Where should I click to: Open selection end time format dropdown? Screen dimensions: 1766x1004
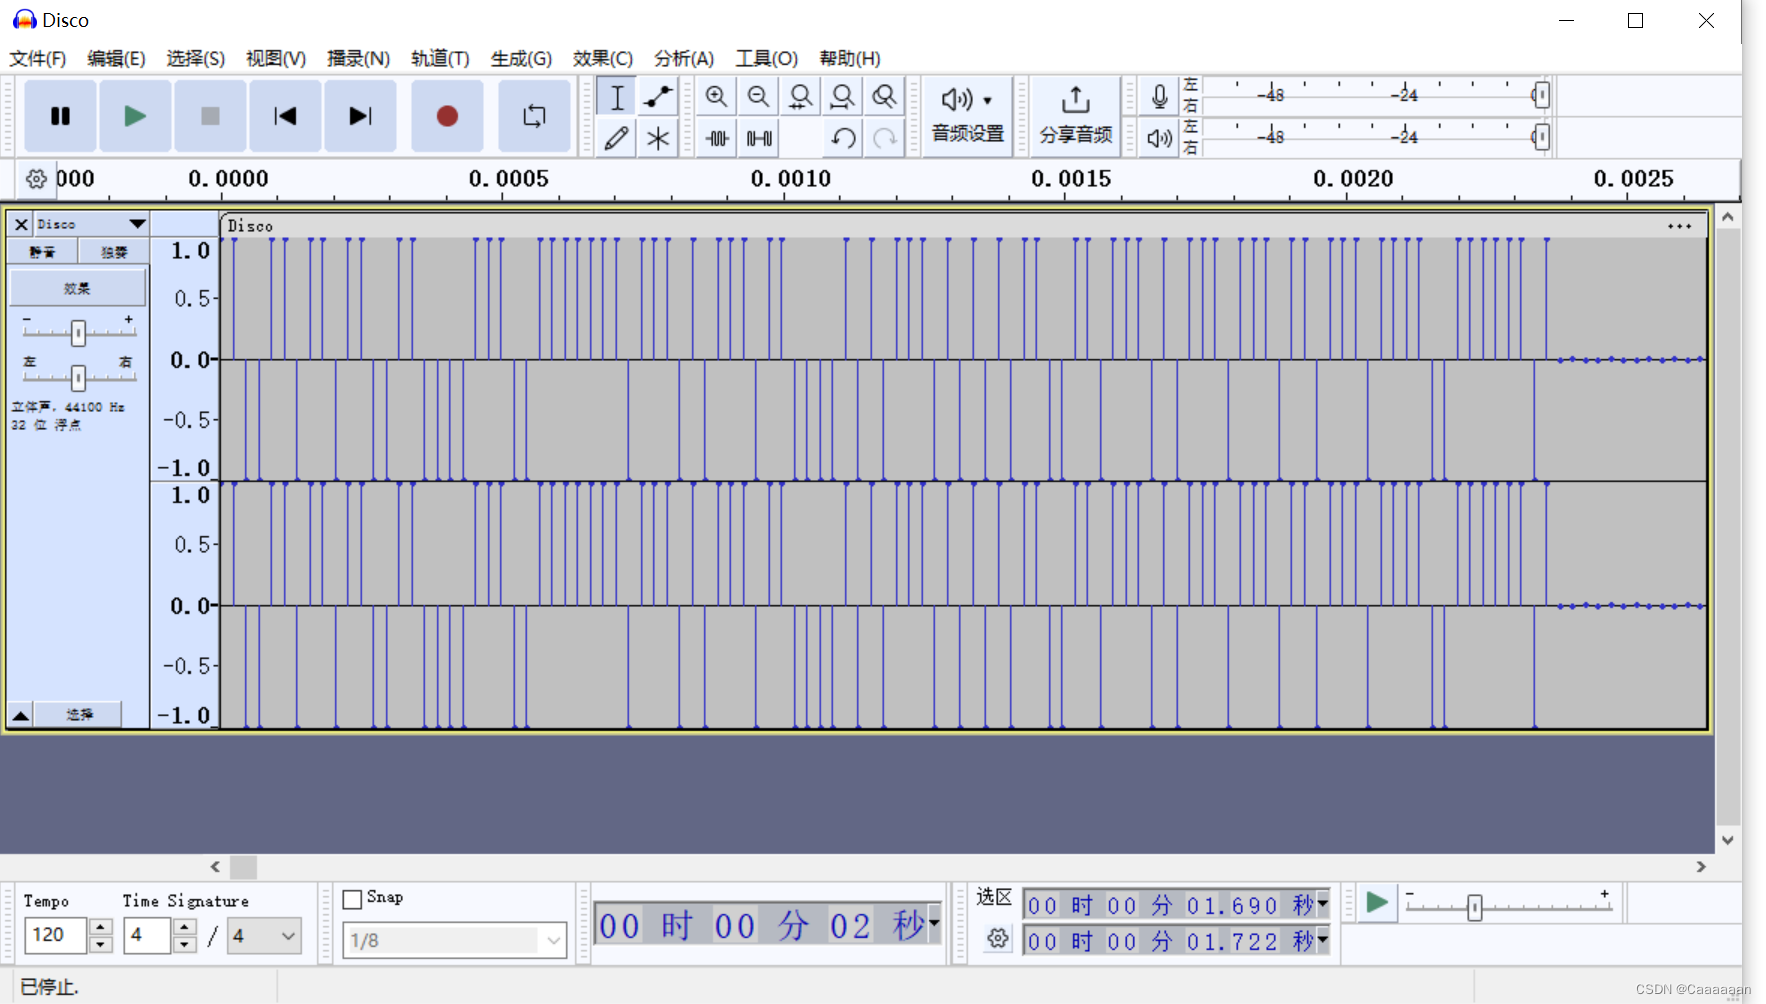tap(1322, 940)
